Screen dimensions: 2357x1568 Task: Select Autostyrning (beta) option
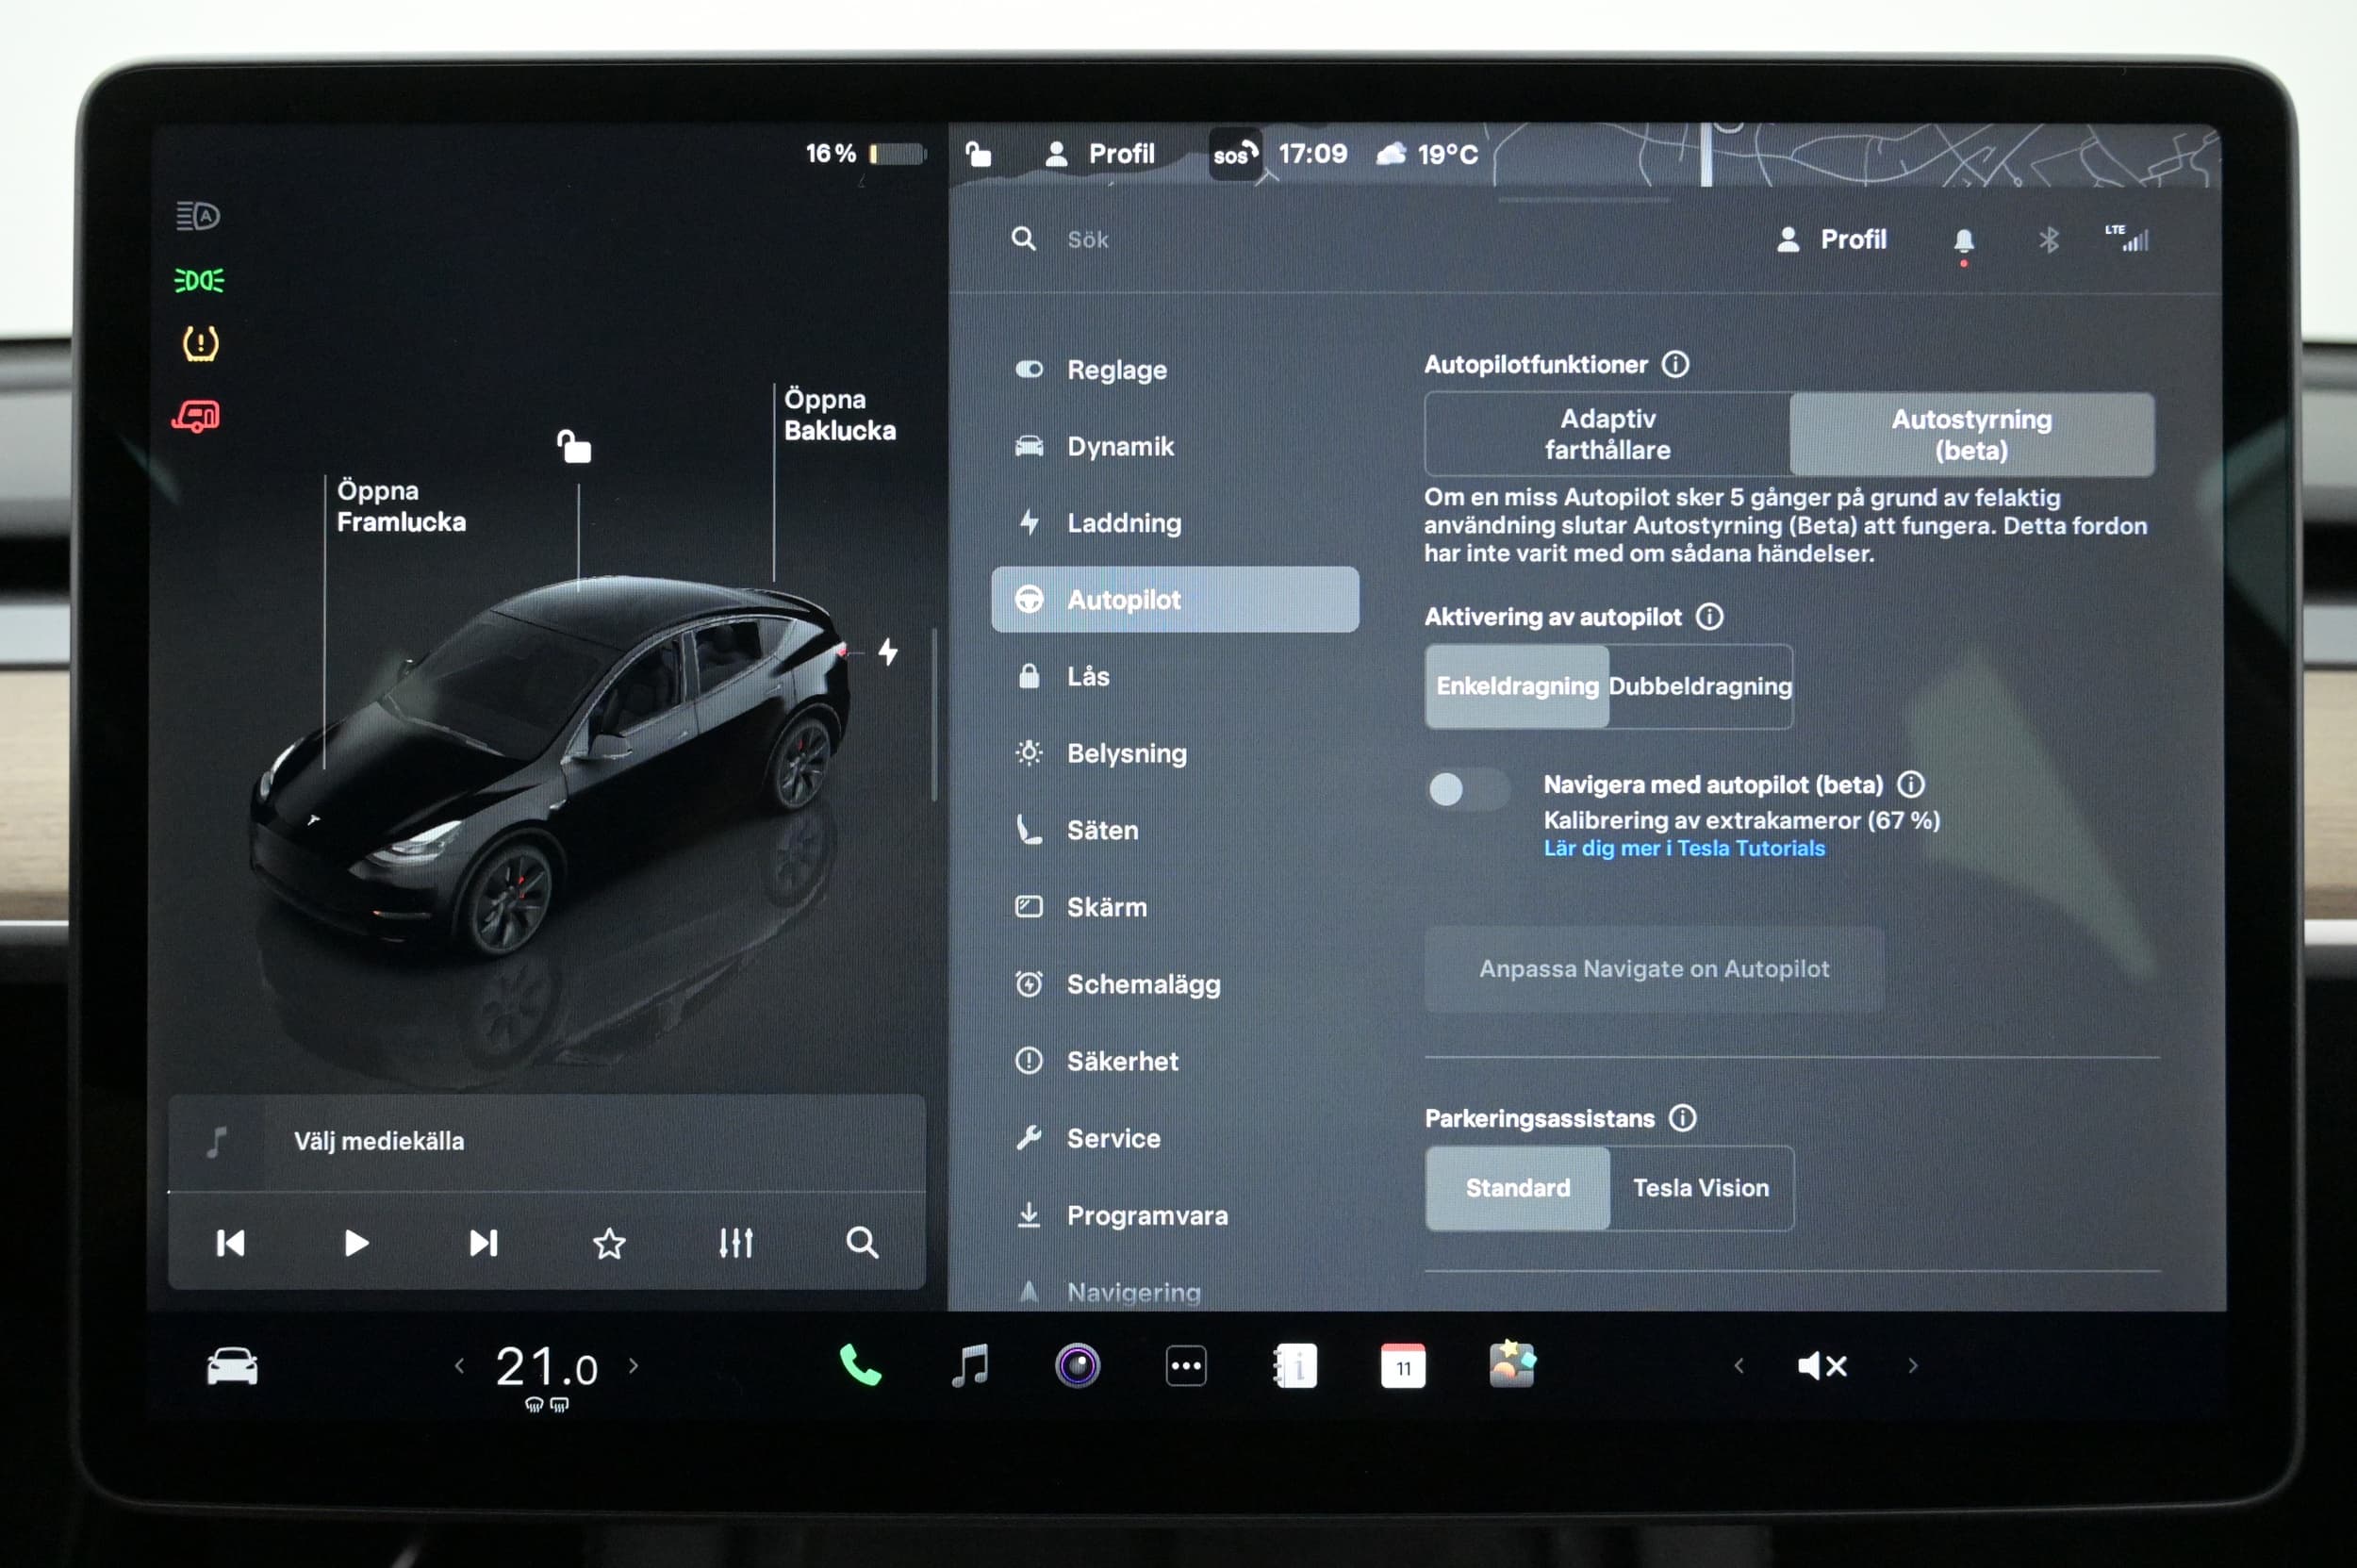pyautogui.click(x=1971, y=434)
